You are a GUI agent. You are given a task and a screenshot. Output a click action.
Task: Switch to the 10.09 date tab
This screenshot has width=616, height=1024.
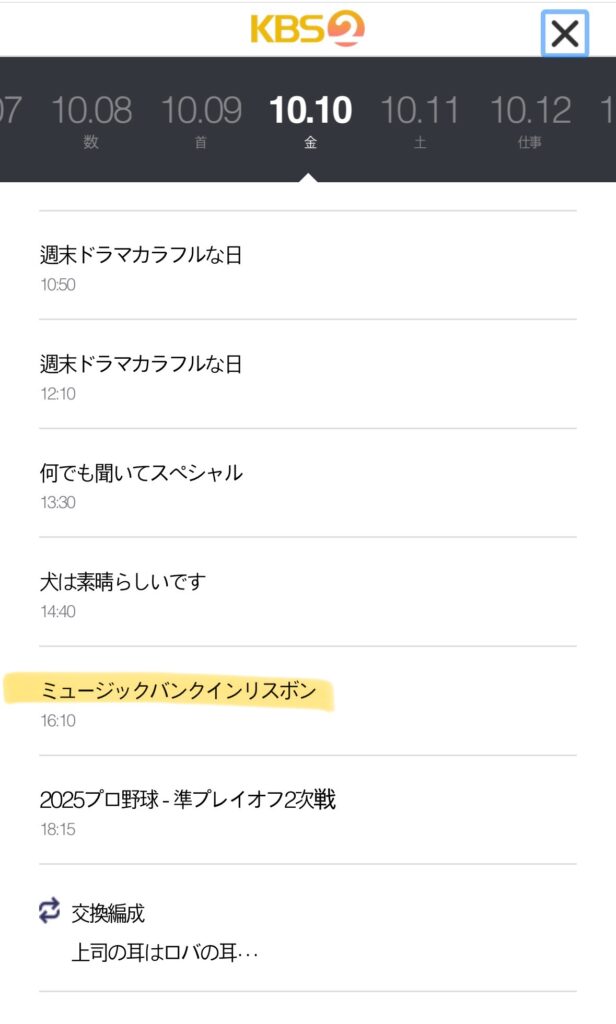tap(201, 118)
